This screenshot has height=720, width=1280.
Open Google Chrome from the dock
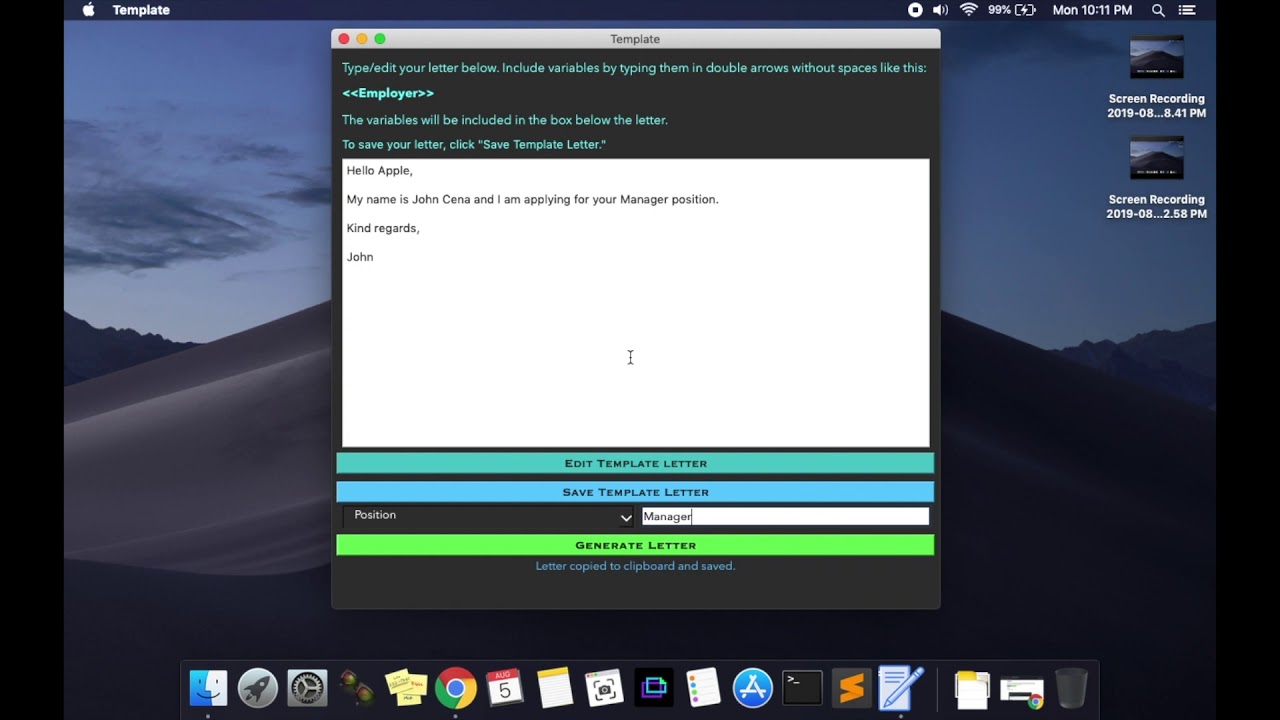click(455, 688)
